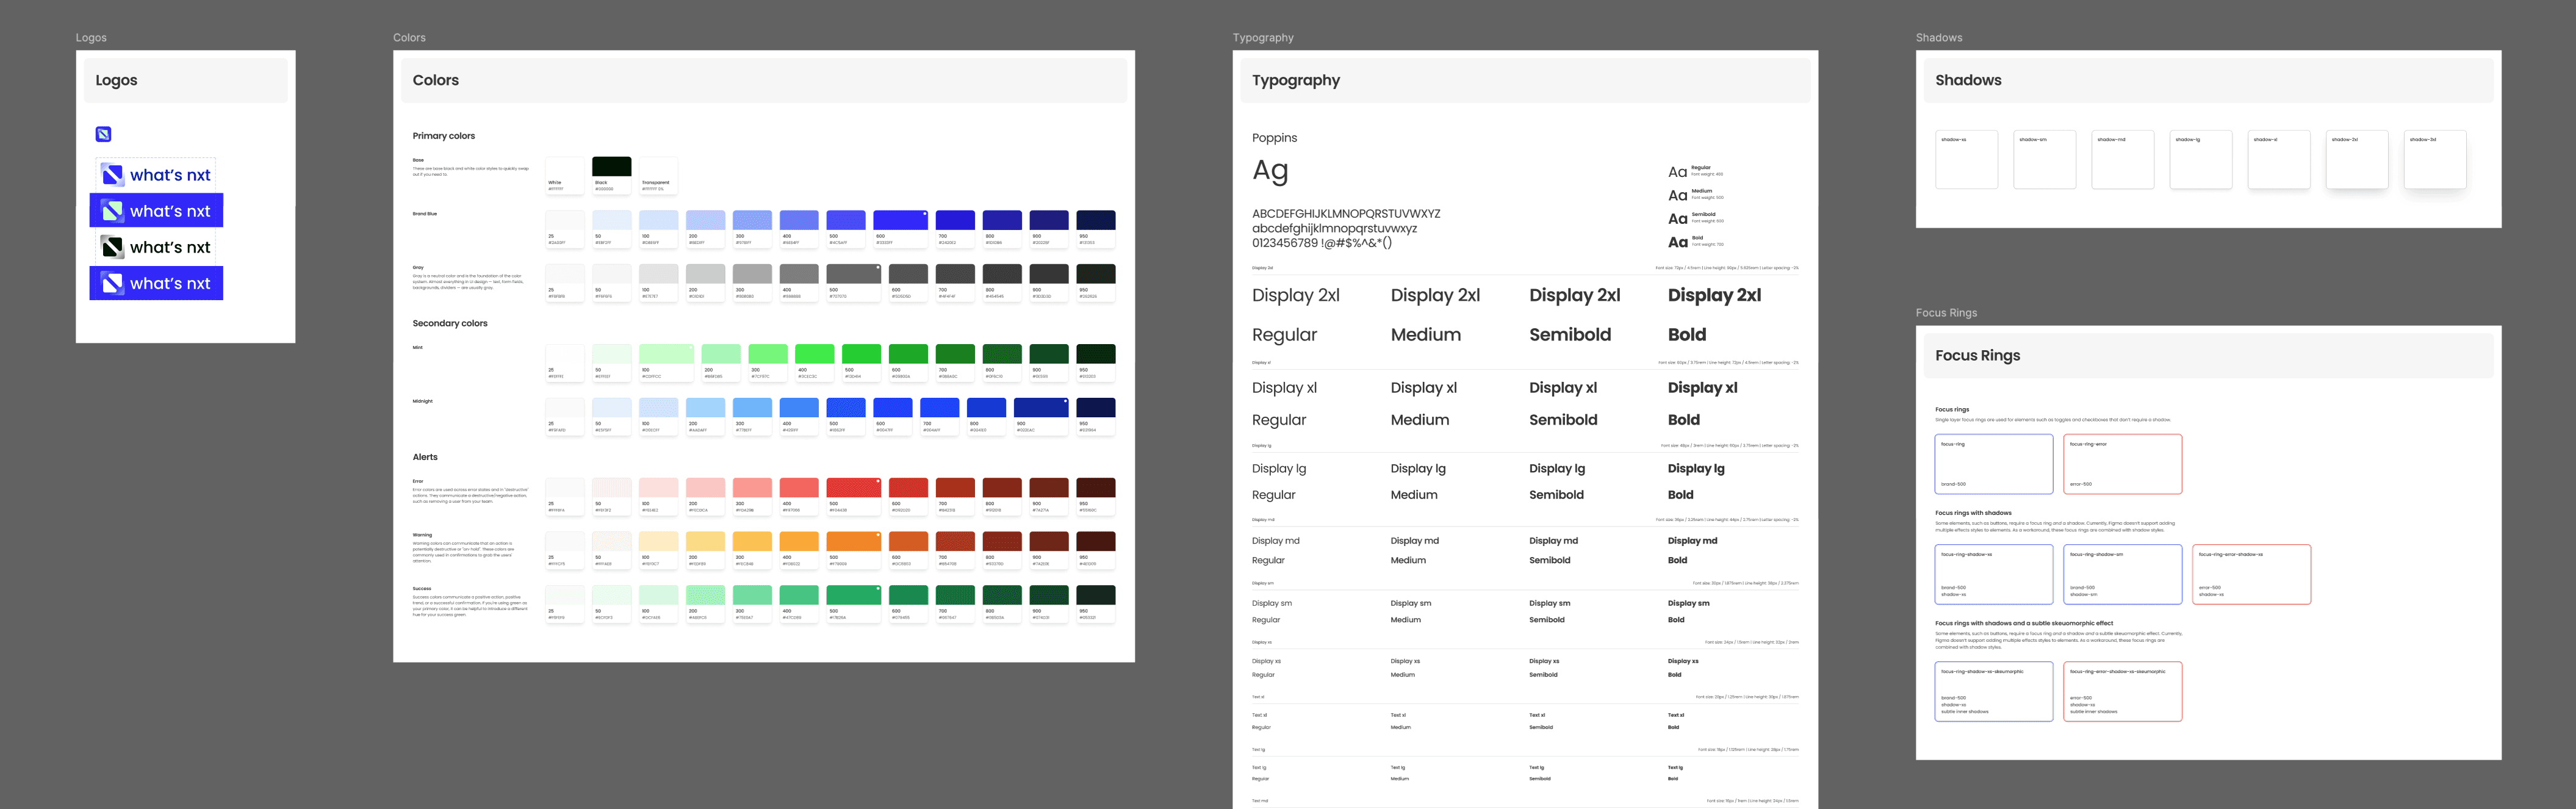Select the shadow-3xl sample card

tap(2435, 159)
